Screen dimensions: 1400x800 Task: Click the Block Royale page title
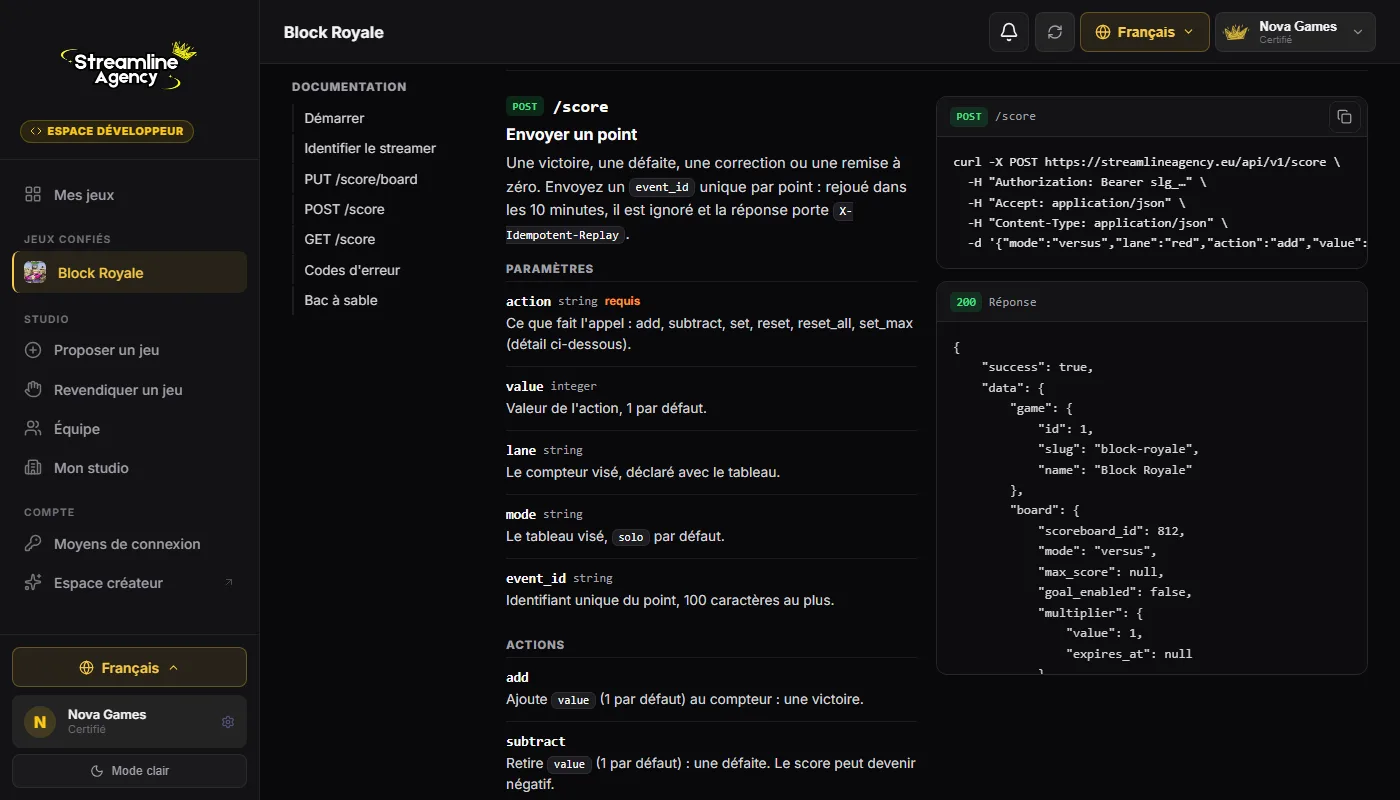tap(334, 32)
